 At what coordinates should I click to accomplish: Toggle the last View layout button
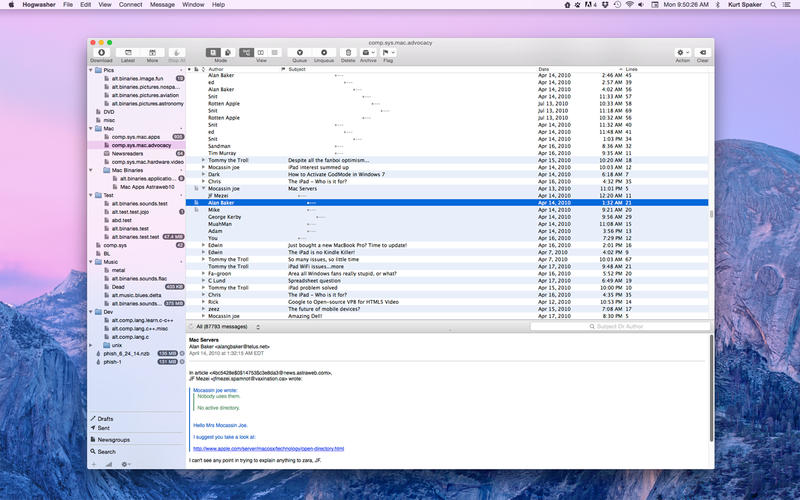pyautogui.click(x=276, y=52)
